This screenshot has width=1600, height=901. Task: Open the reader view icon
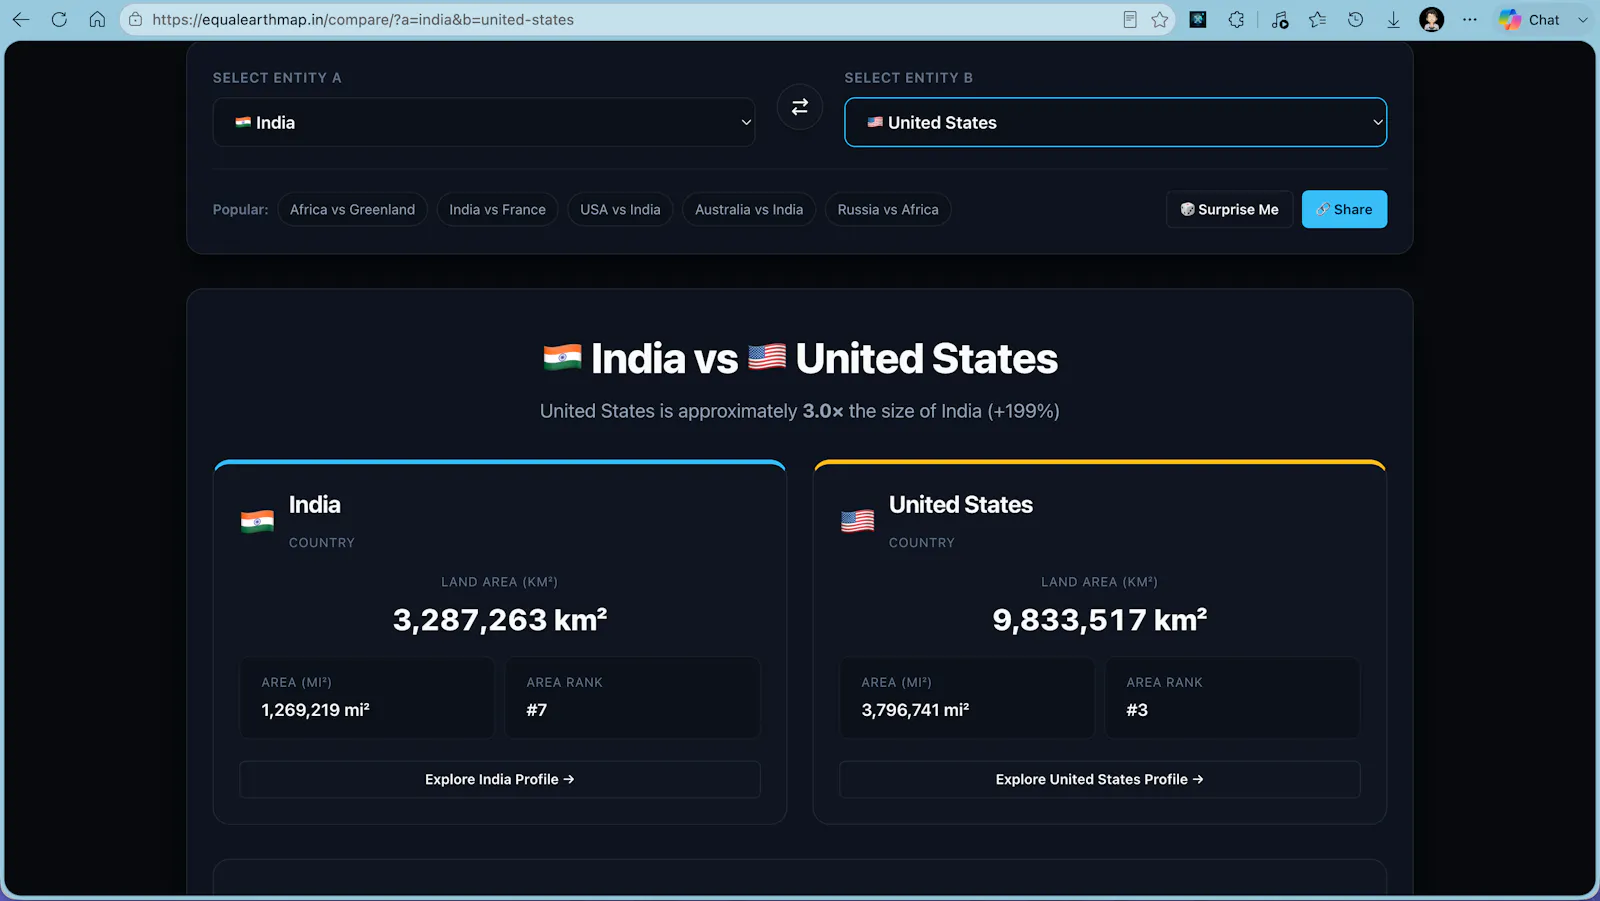(x=1130, y=20)
